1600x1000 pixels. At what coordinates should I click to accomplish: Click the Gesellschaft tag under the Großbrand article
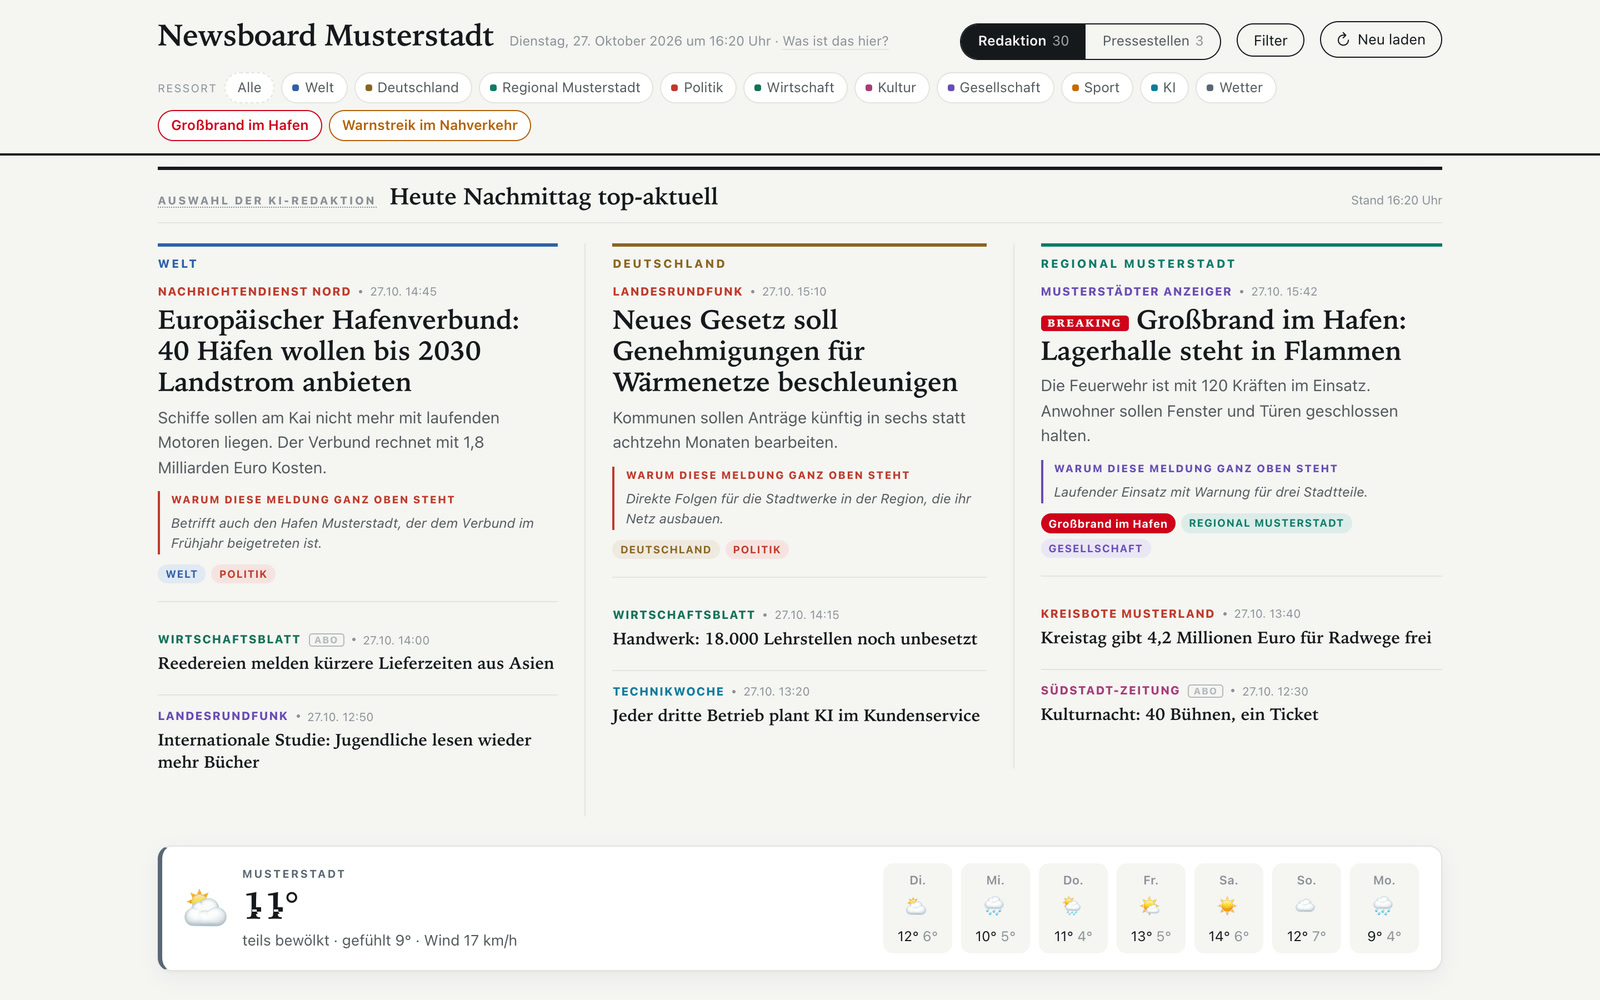1095,548
